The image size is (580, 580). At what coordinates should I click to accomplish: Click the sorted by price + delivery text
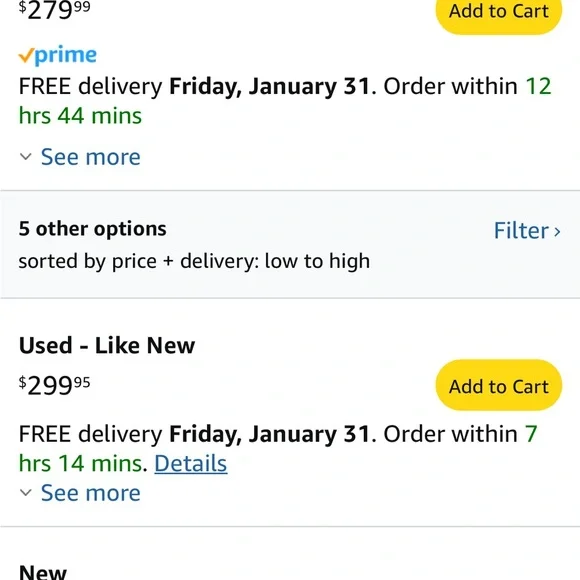pos(194,261)
